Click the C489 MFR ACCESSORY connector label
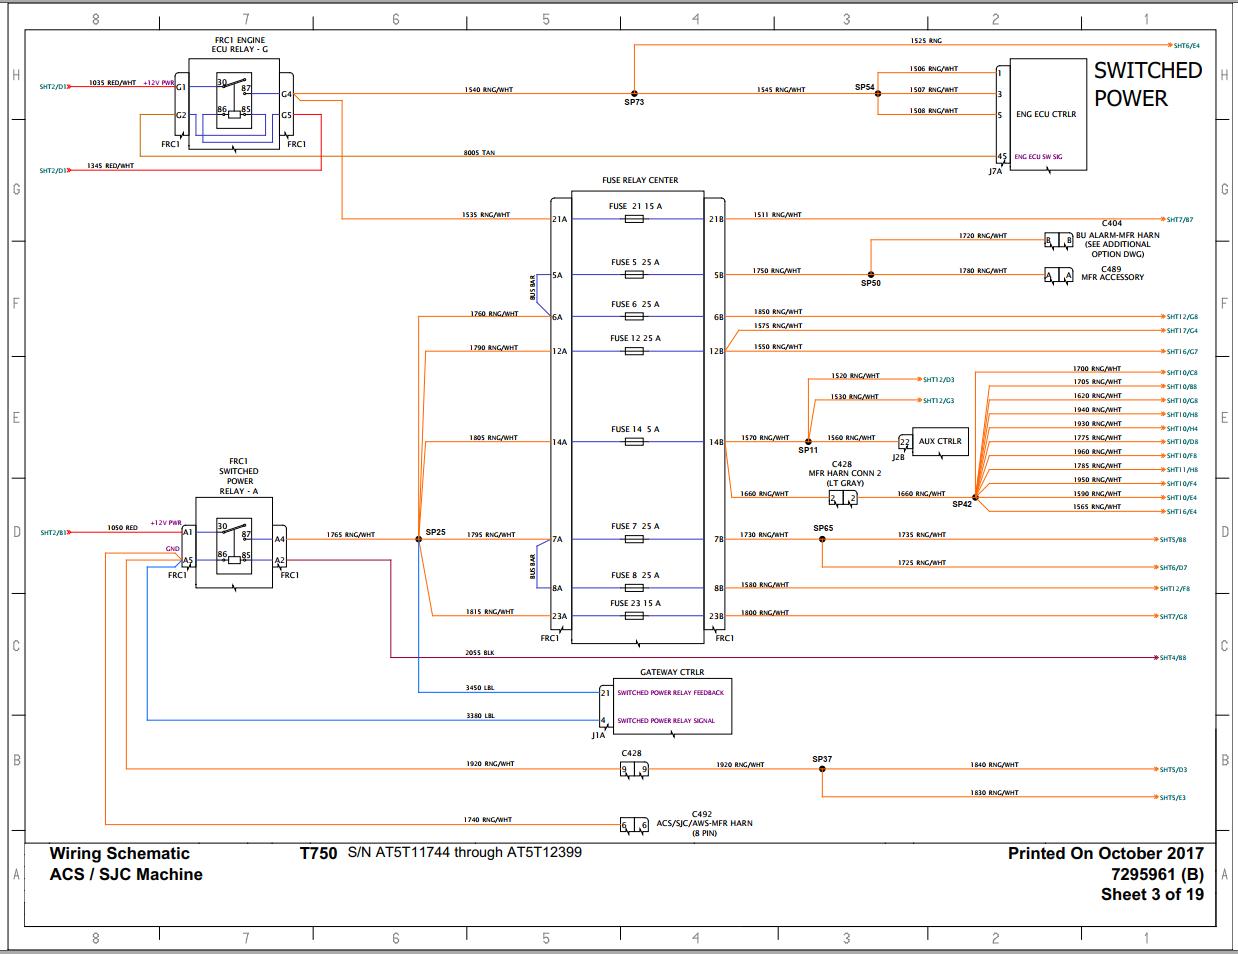The image size is (1238, 954). click(x=1112, y=273)
